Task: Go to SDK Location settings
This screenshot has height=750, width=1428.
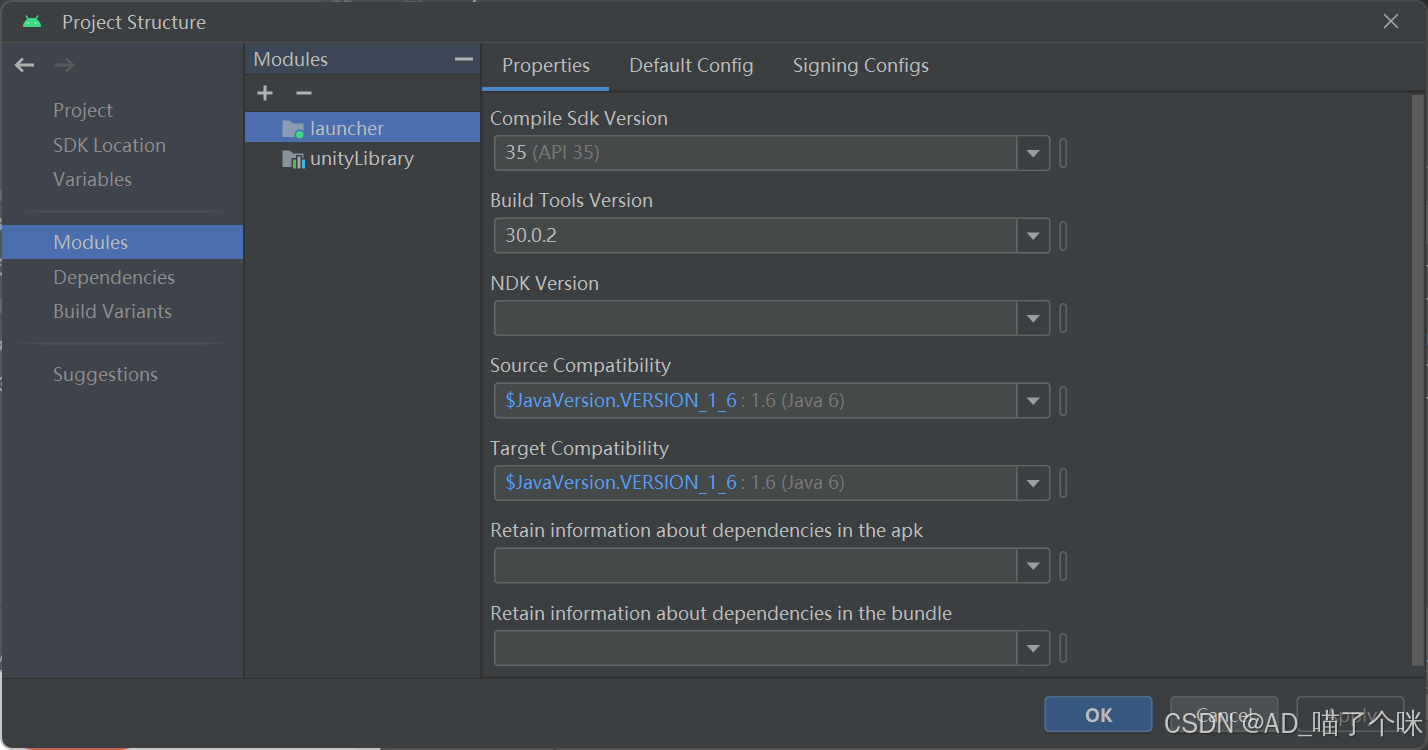Action: pyautogui.click(x=109, y=145)
